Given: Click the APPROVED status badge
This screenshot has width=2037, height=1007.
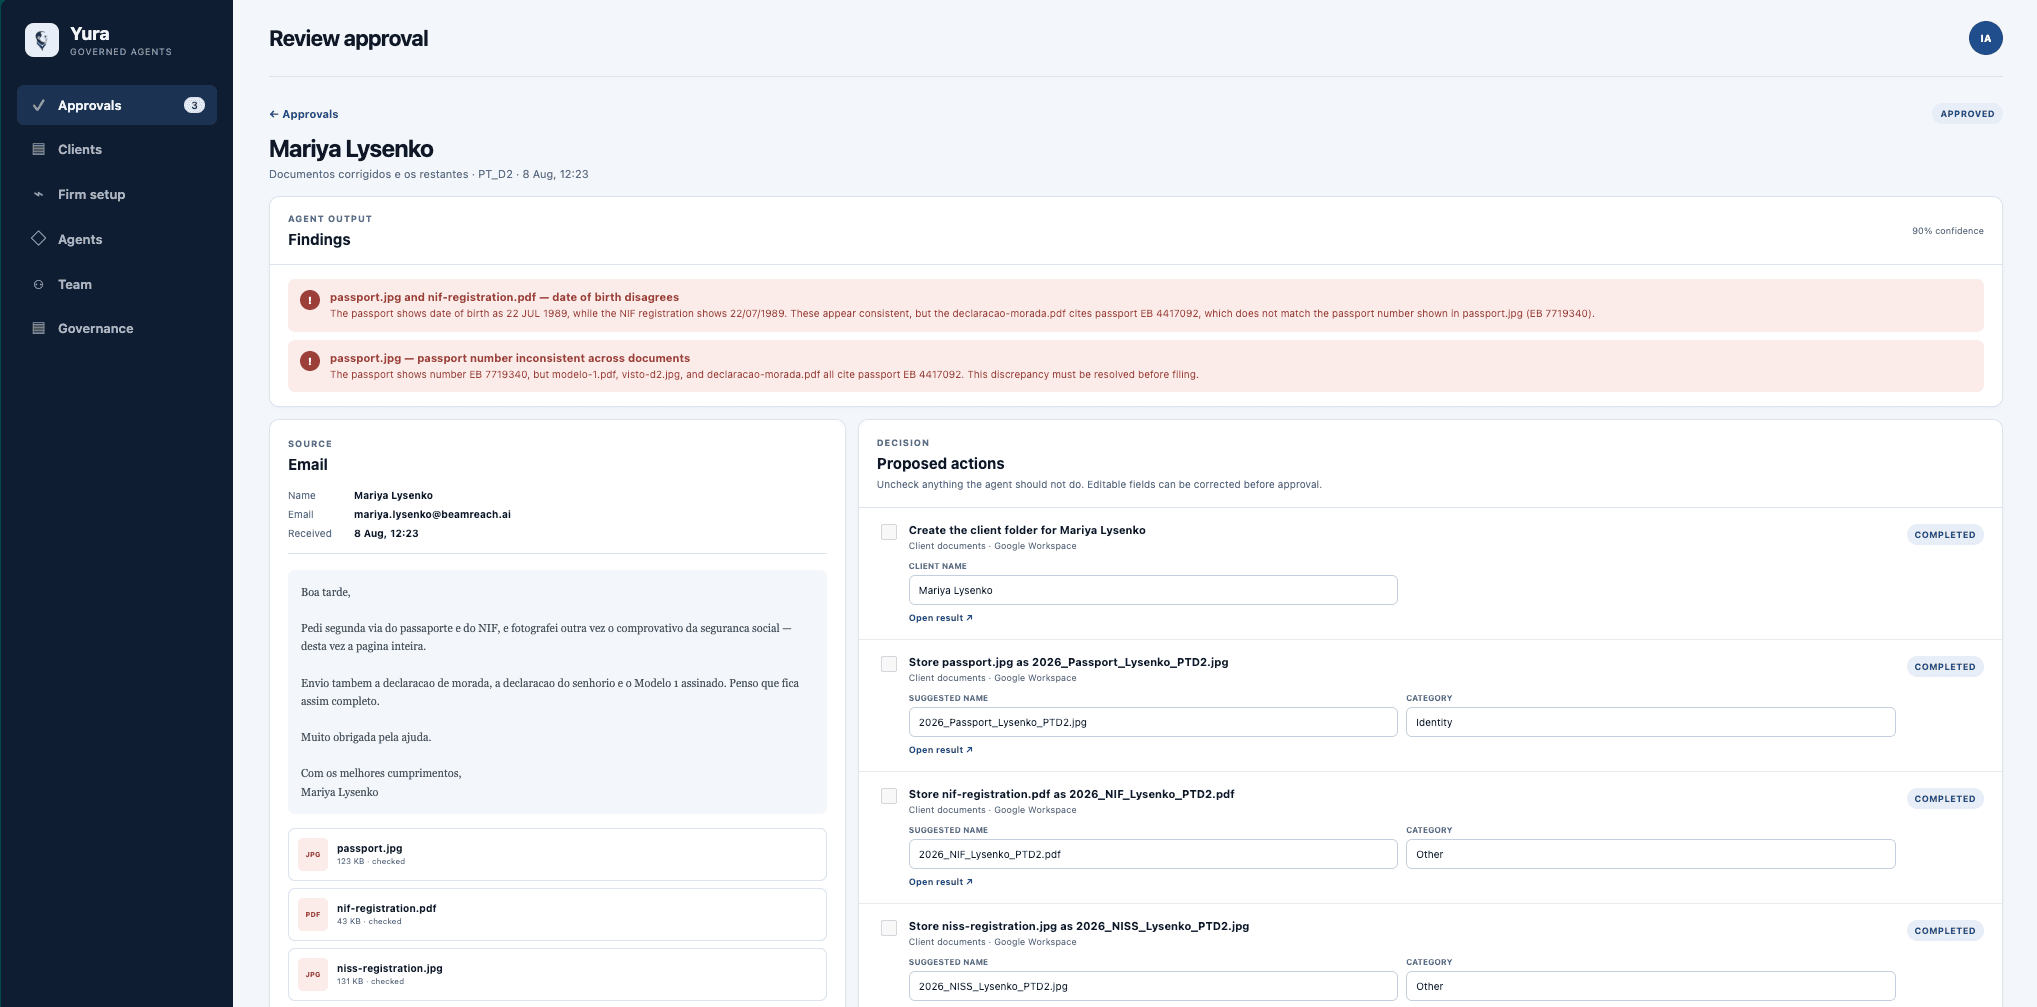Looking at the screenshot, I should [1967, 114].
